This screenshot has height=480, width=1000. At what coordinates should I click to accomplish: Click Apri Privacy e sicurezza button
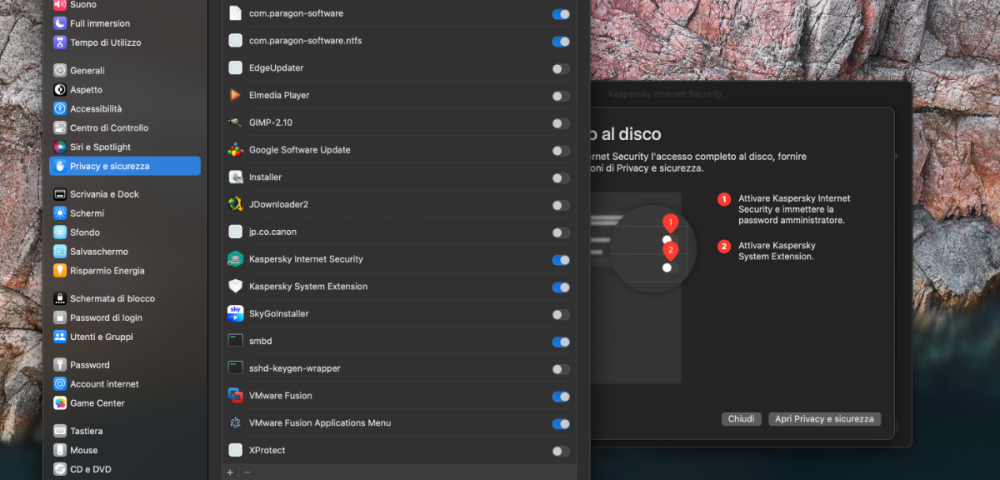(824, 419)
